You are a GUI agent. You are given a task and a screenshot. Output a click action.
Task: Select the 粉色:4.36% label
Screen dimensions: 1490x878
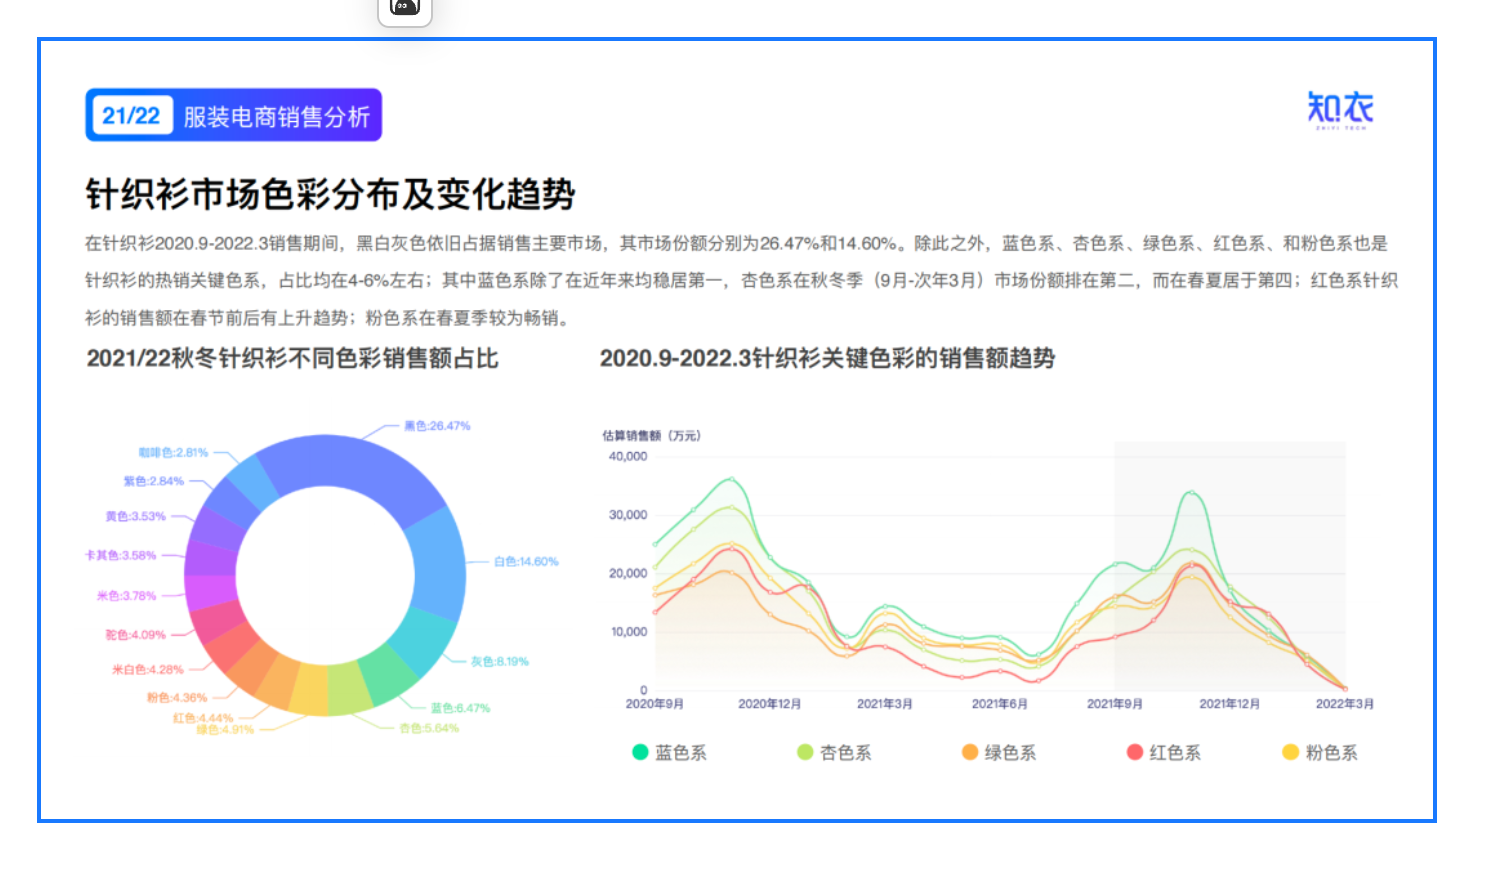pos(177,698)
